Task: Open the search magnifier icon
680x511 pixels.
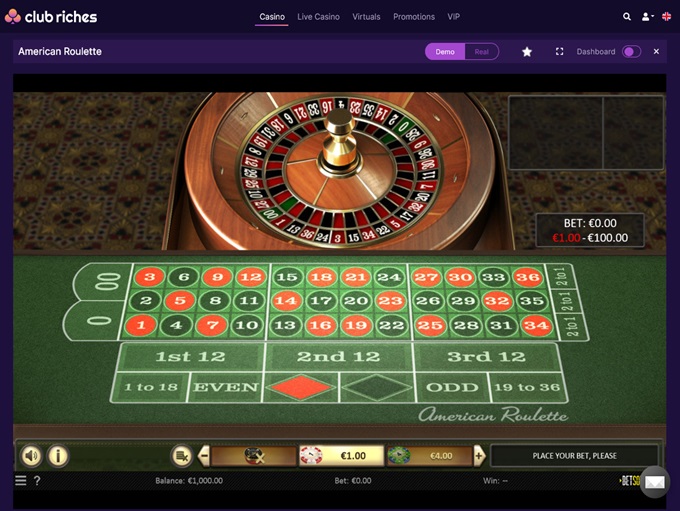Action: tap(627, 16)
